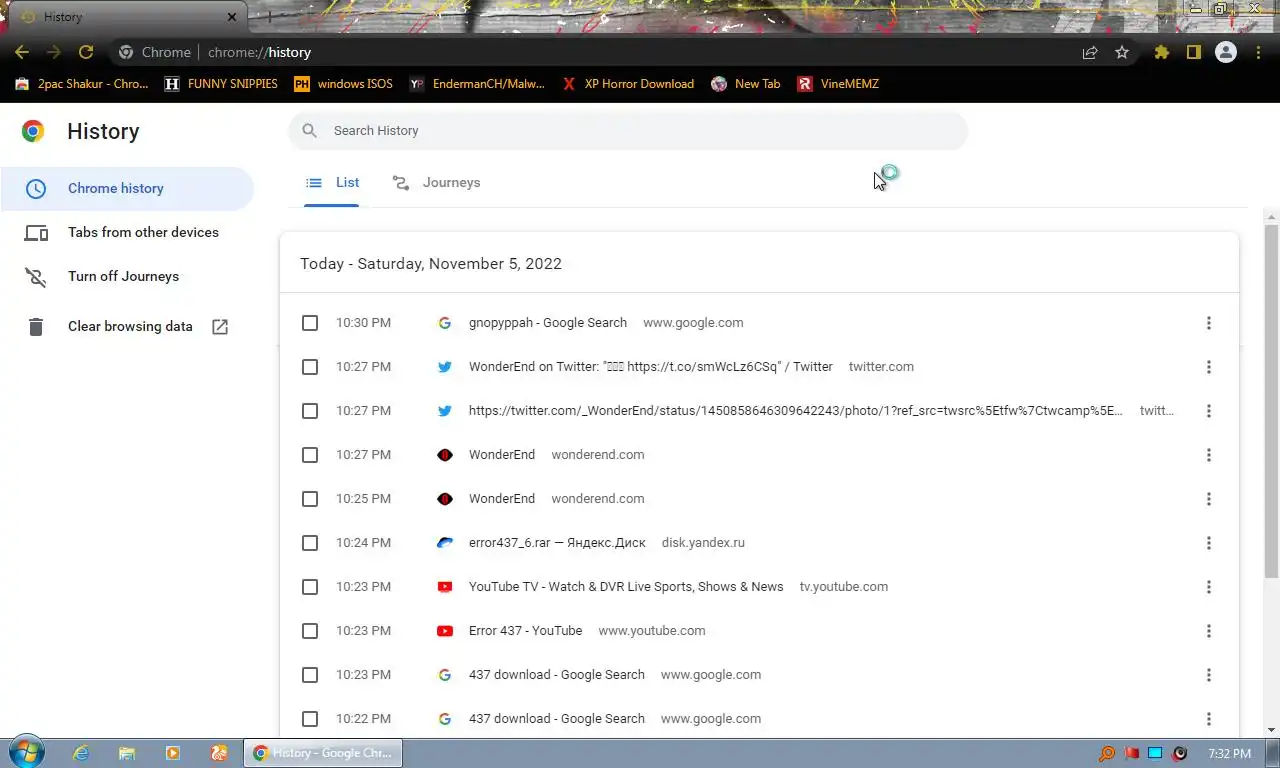This screenshot has width=1280, height=768.
Task: Open the media player taskbar icon
Action: tap(172, 753)
